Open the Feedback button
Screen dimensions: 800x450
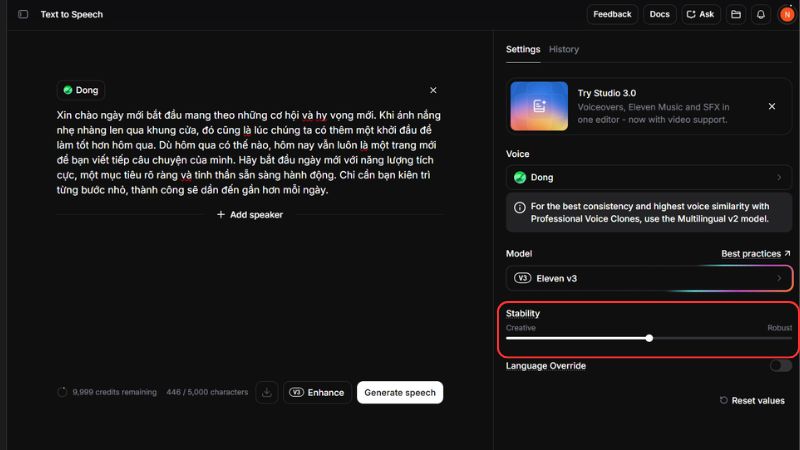tap(612, 14)
